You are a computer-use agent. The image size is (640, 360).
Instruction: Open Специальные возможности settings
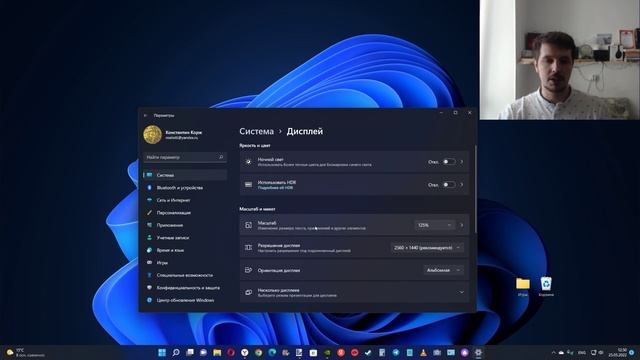coord(185,275)
